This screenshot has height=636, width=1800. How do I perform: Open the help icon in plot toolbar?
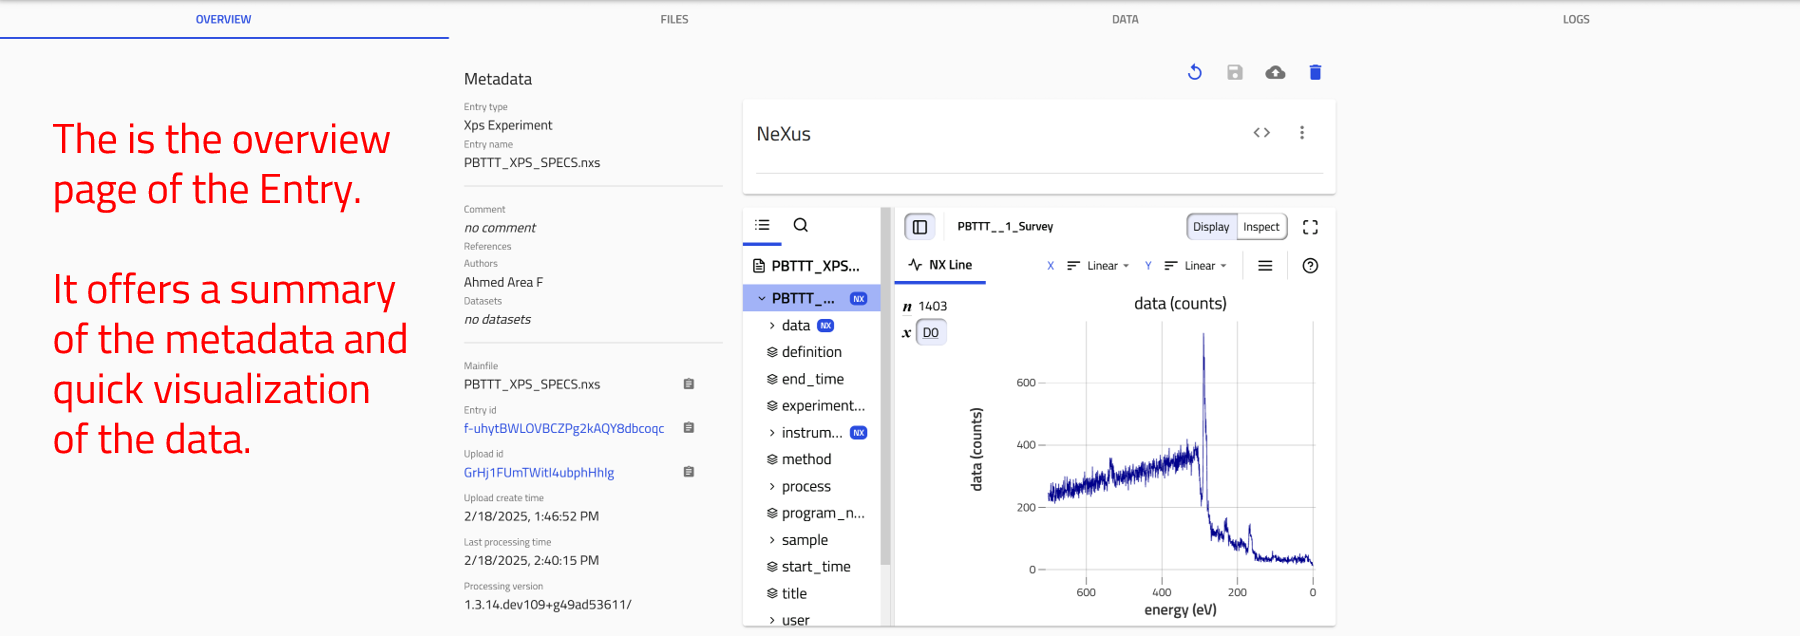click(x=1310, y=266)
